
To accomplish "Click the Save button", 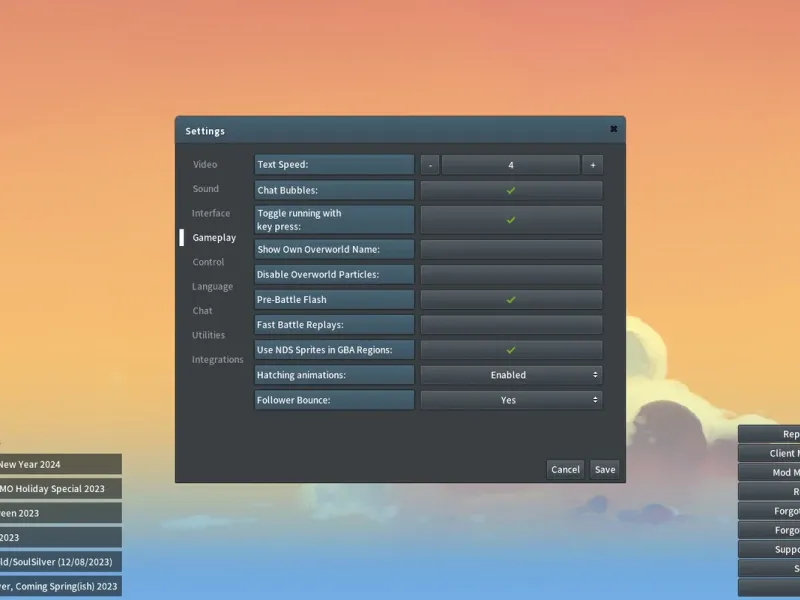I will [x=605, y=469].
